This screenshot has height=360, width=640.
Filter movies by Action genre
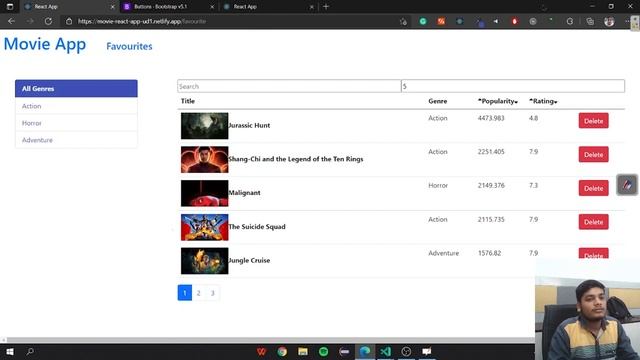point(76,106)
